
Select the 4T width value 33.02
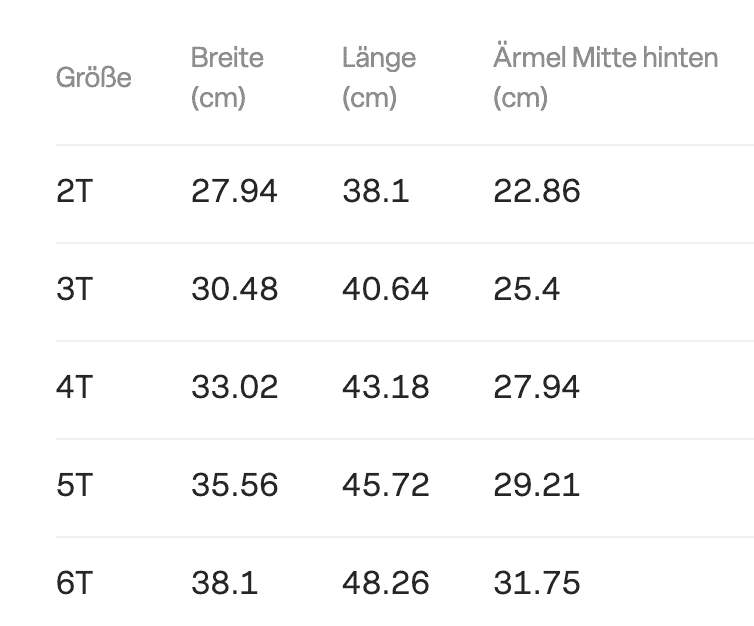[x=234, y=387]
